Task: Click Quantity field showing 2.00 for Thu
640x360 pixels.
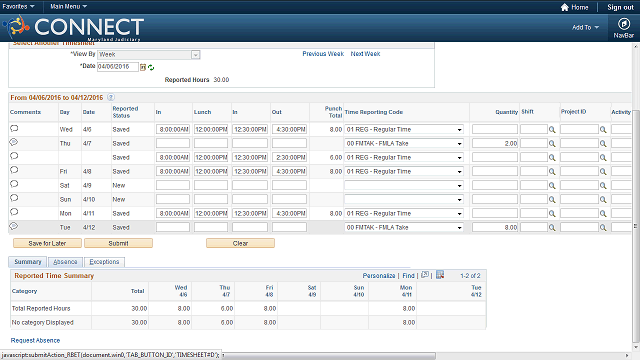Action: [x=495, y=143]
